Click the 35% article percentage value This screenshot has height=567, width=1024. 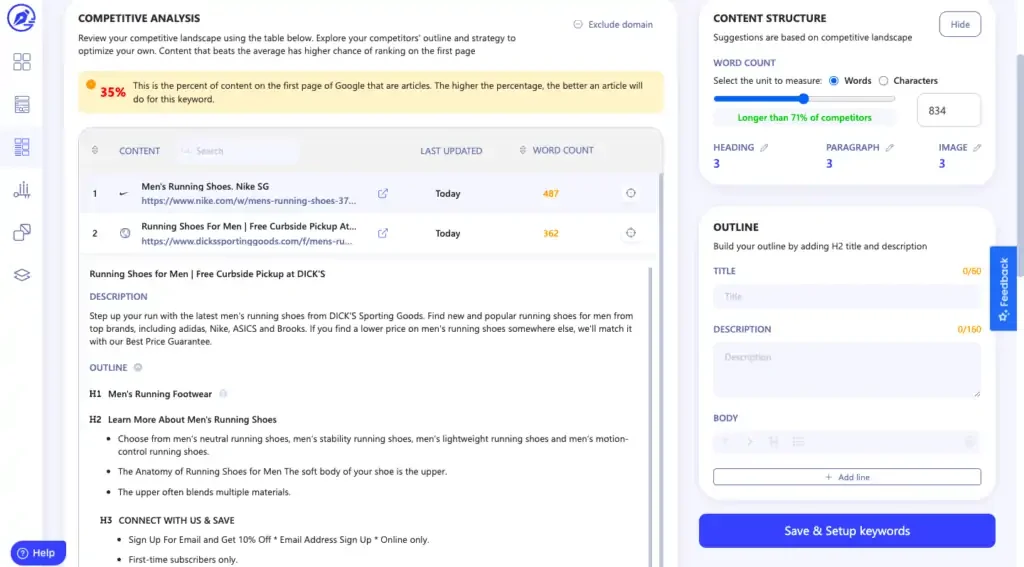click(x=112, y=92)
